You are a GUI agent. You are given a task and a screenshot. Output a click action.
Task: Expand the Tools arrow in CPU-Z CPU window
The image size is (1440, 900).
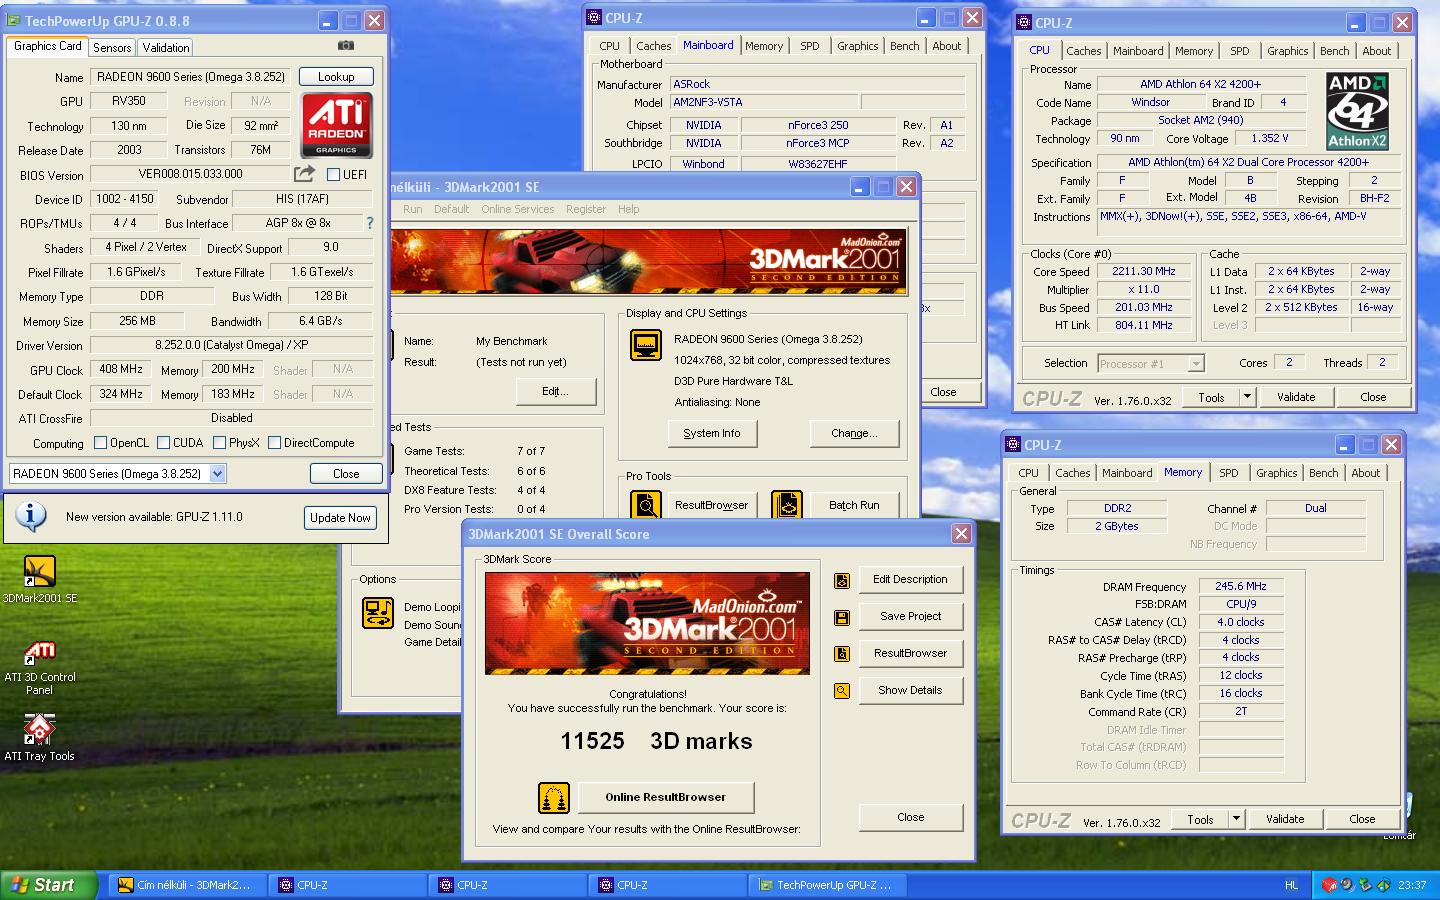tap(1247, 397)
